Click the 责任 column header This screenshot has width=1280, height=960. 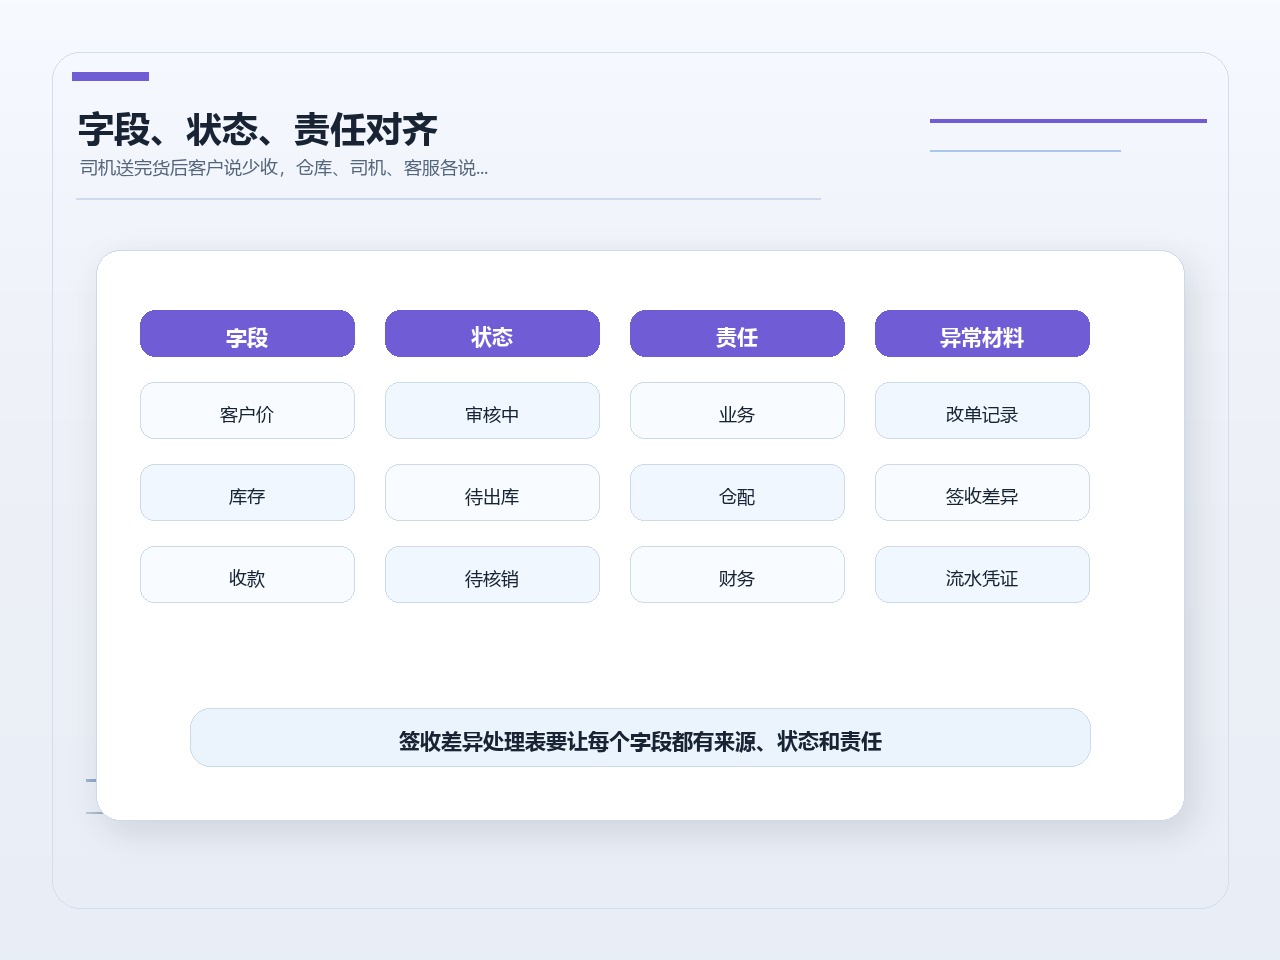737,333
